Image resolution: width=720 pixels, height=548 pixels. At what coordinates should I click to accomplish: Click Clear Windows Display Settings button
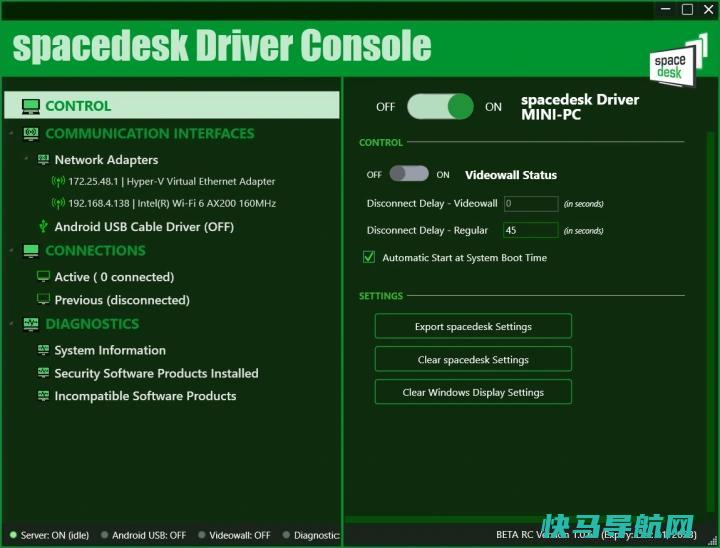coord(473,392)
